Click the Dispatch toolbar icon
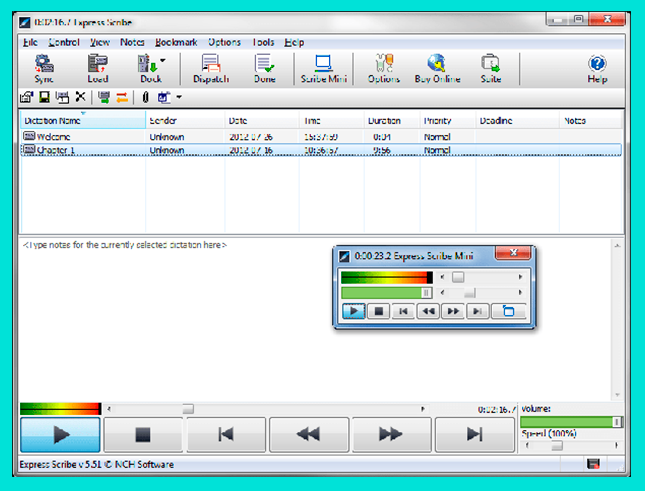Viewport: 645px width, 491px height. click(211, 68)
